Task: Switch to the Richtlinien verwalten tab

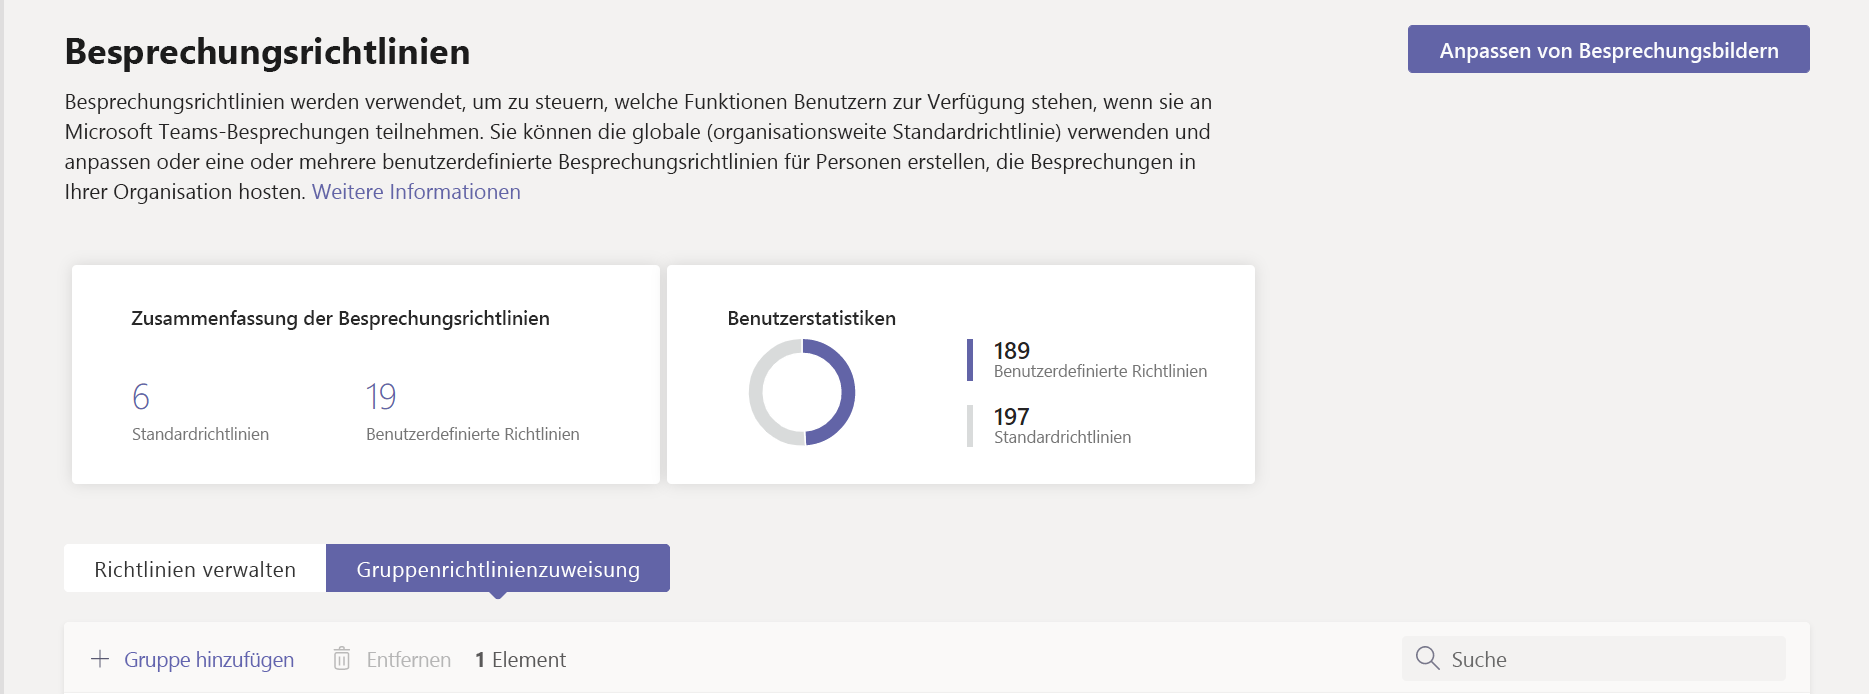Action: [x=195, y=569]
